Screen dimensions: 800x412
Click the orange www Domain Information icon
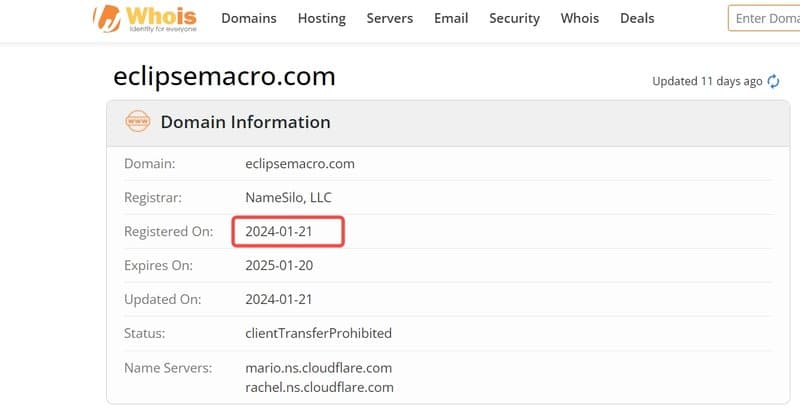click(x=137, y=121)
